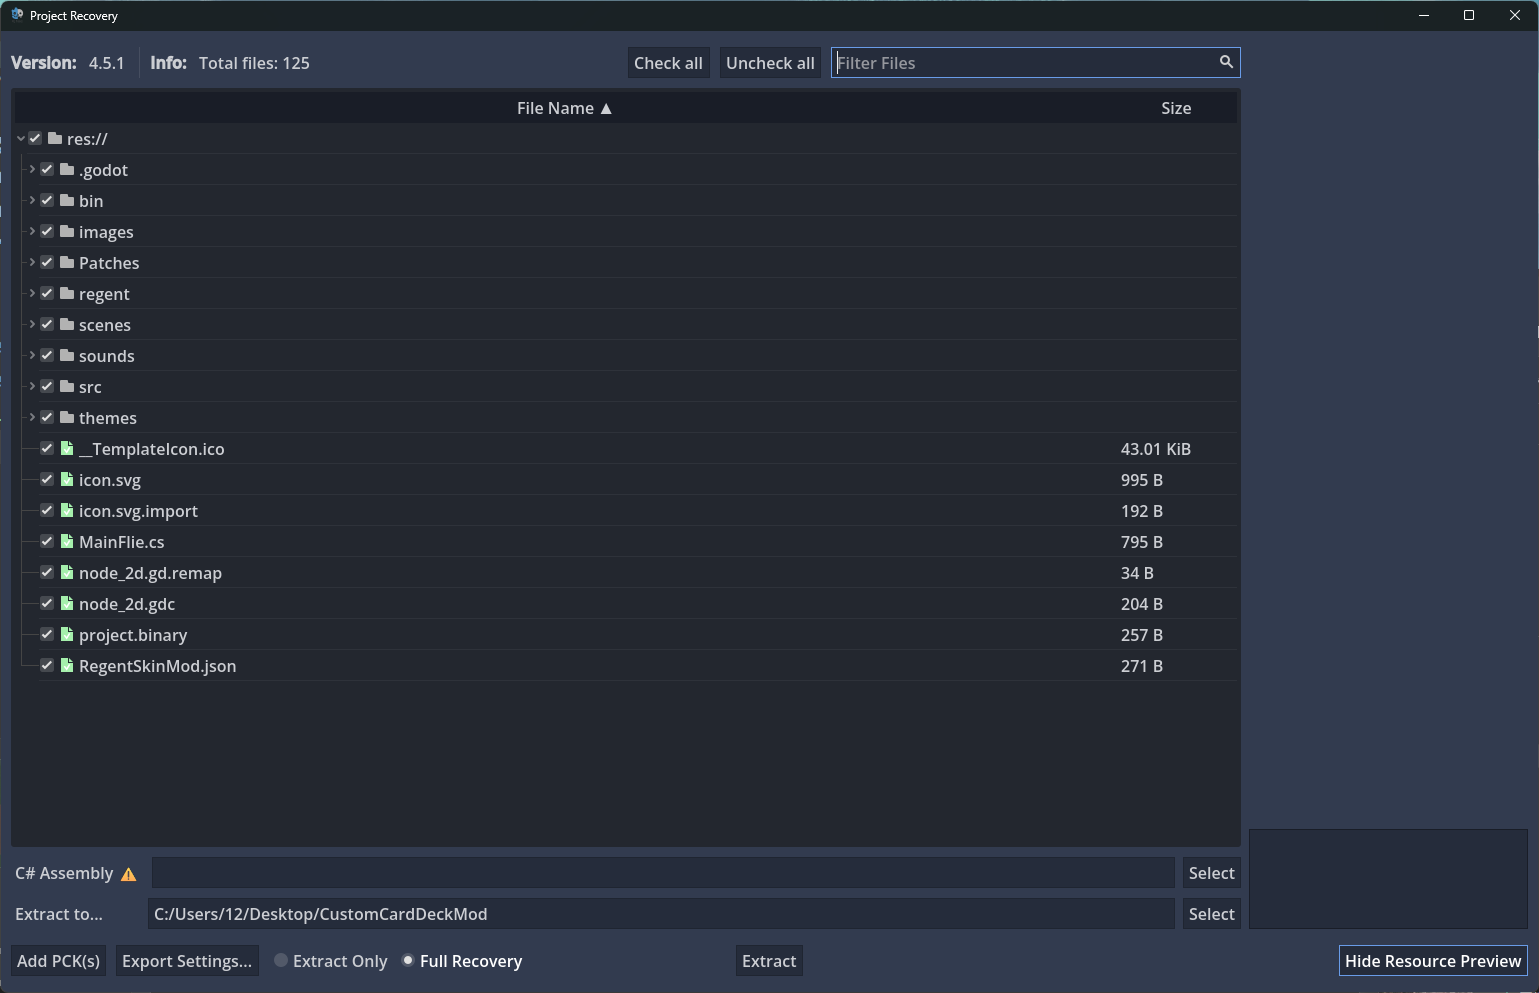
Task: Click the file icon for __TemplateIcon.ico
Action: 67,448
